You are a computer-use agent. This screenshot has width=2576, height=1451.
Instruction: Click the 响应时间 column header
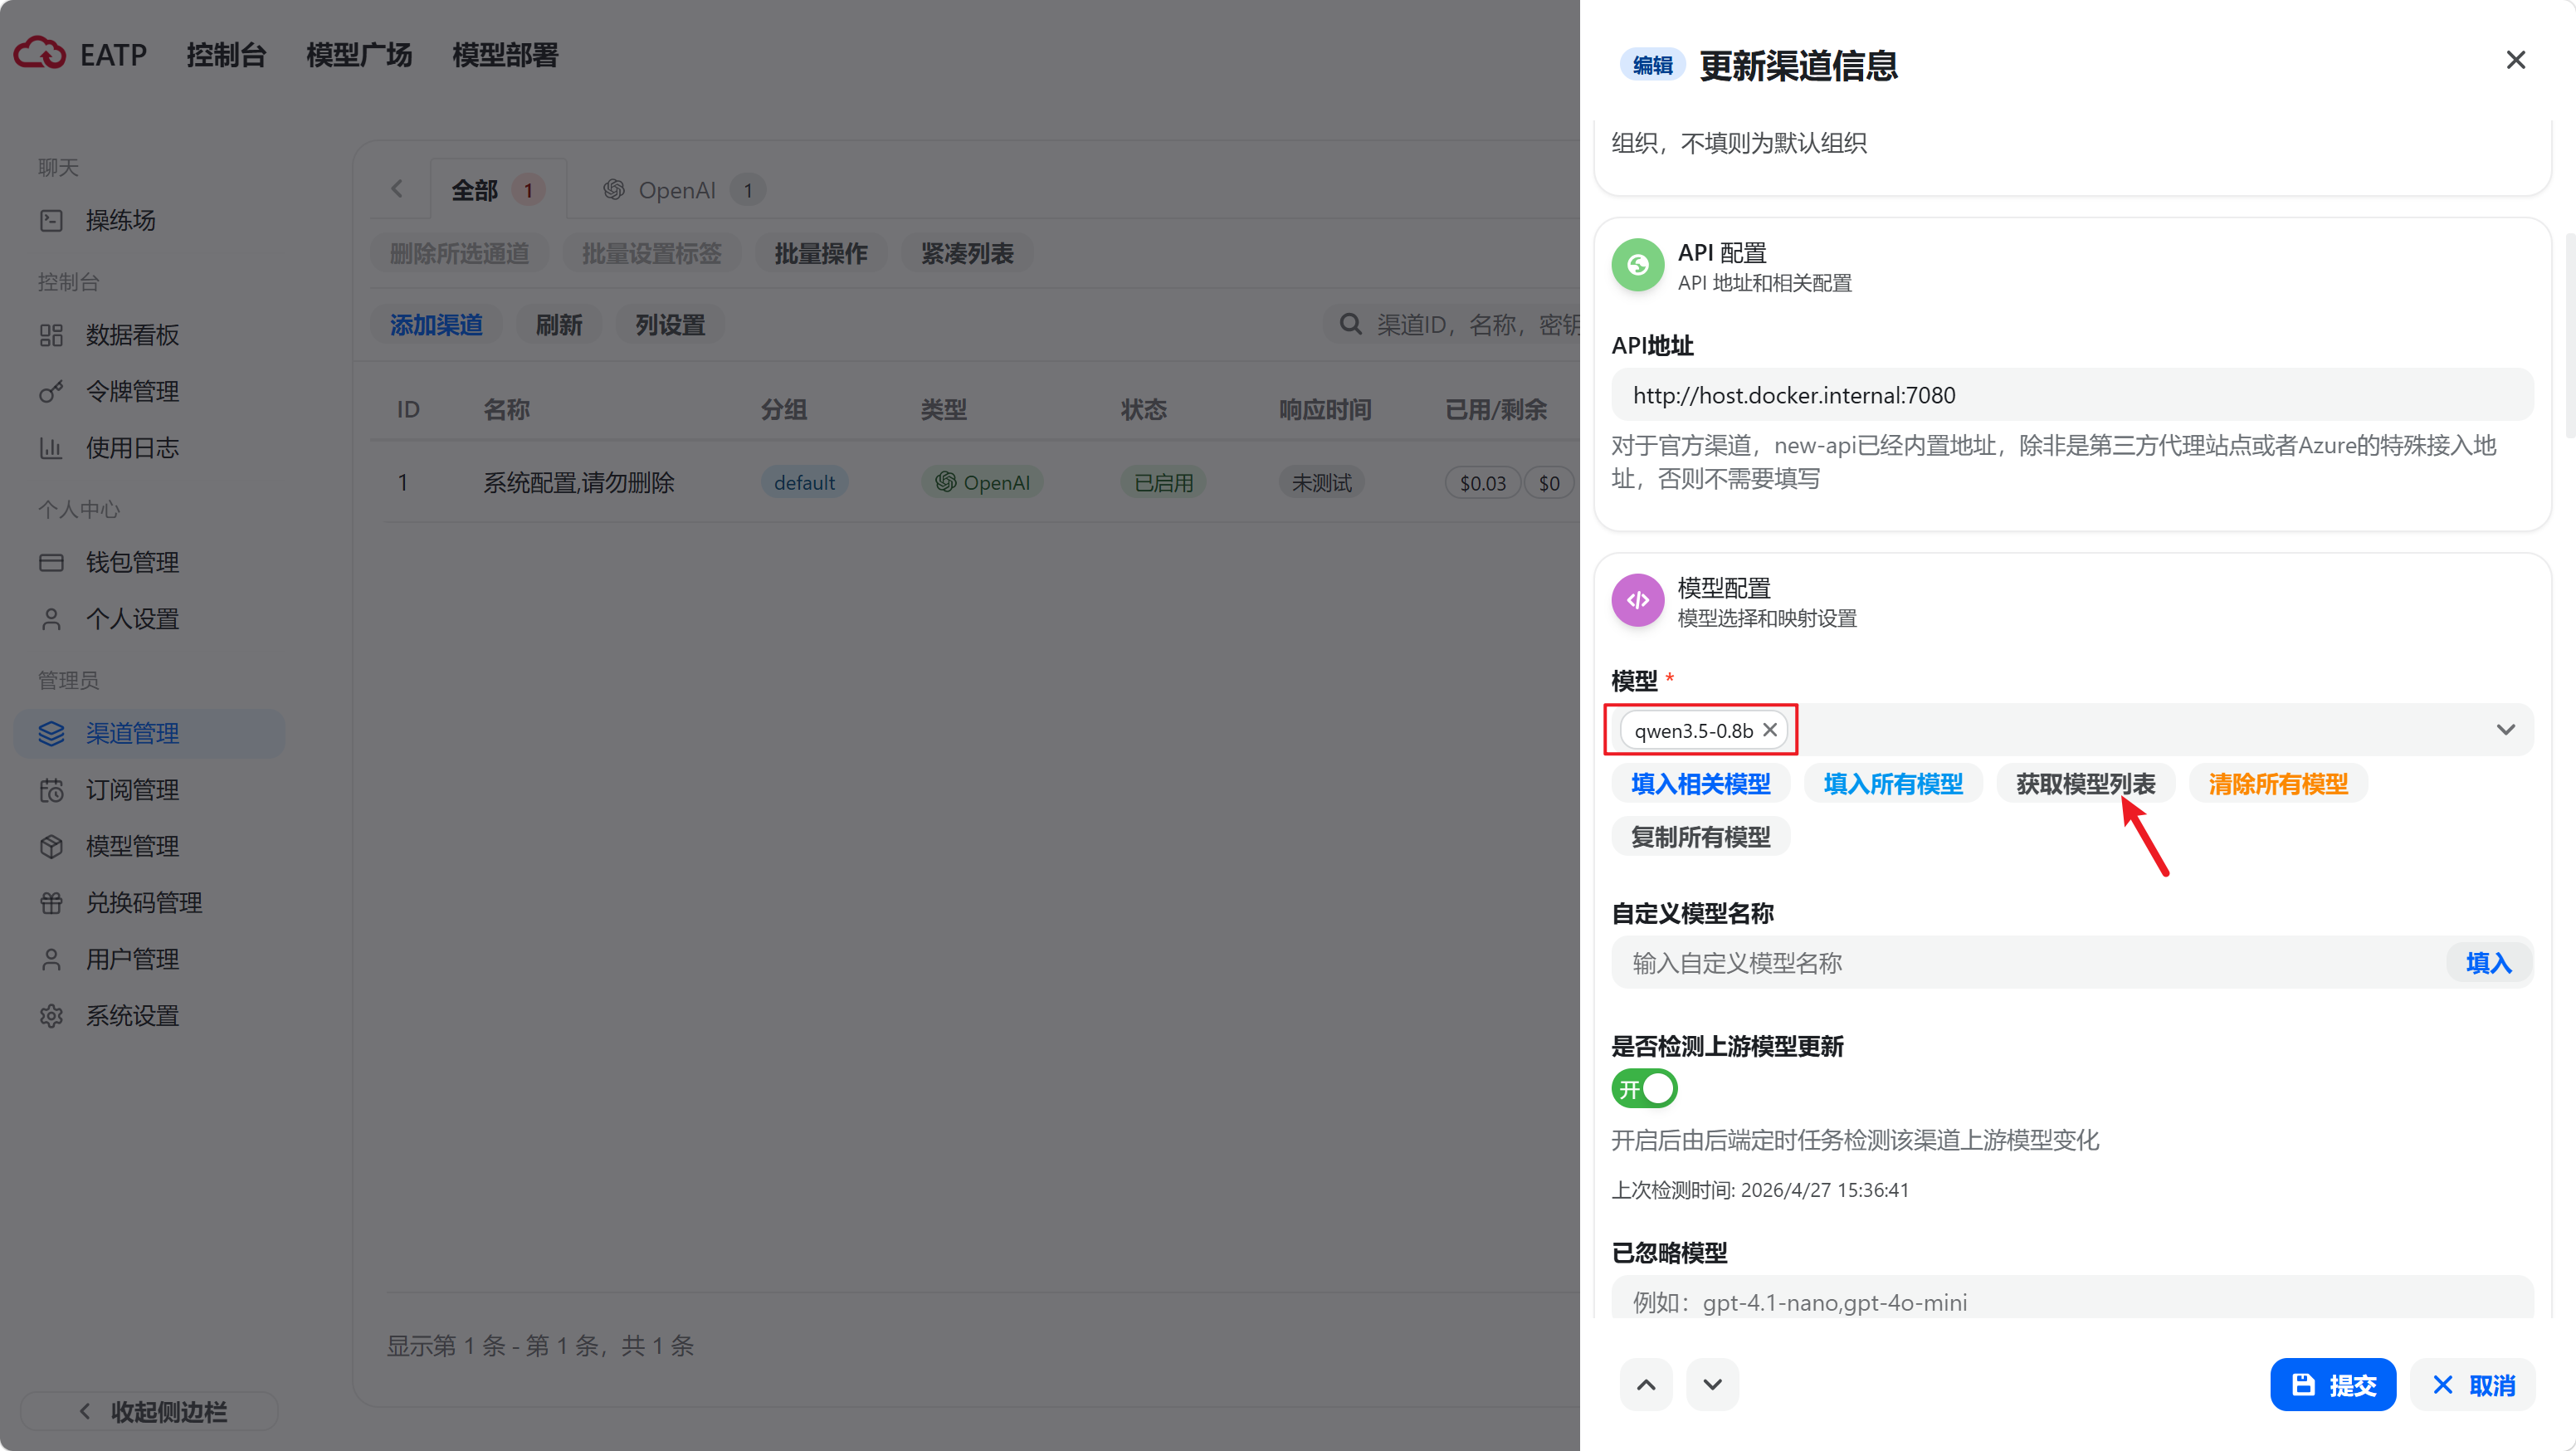click(1325, 410)
